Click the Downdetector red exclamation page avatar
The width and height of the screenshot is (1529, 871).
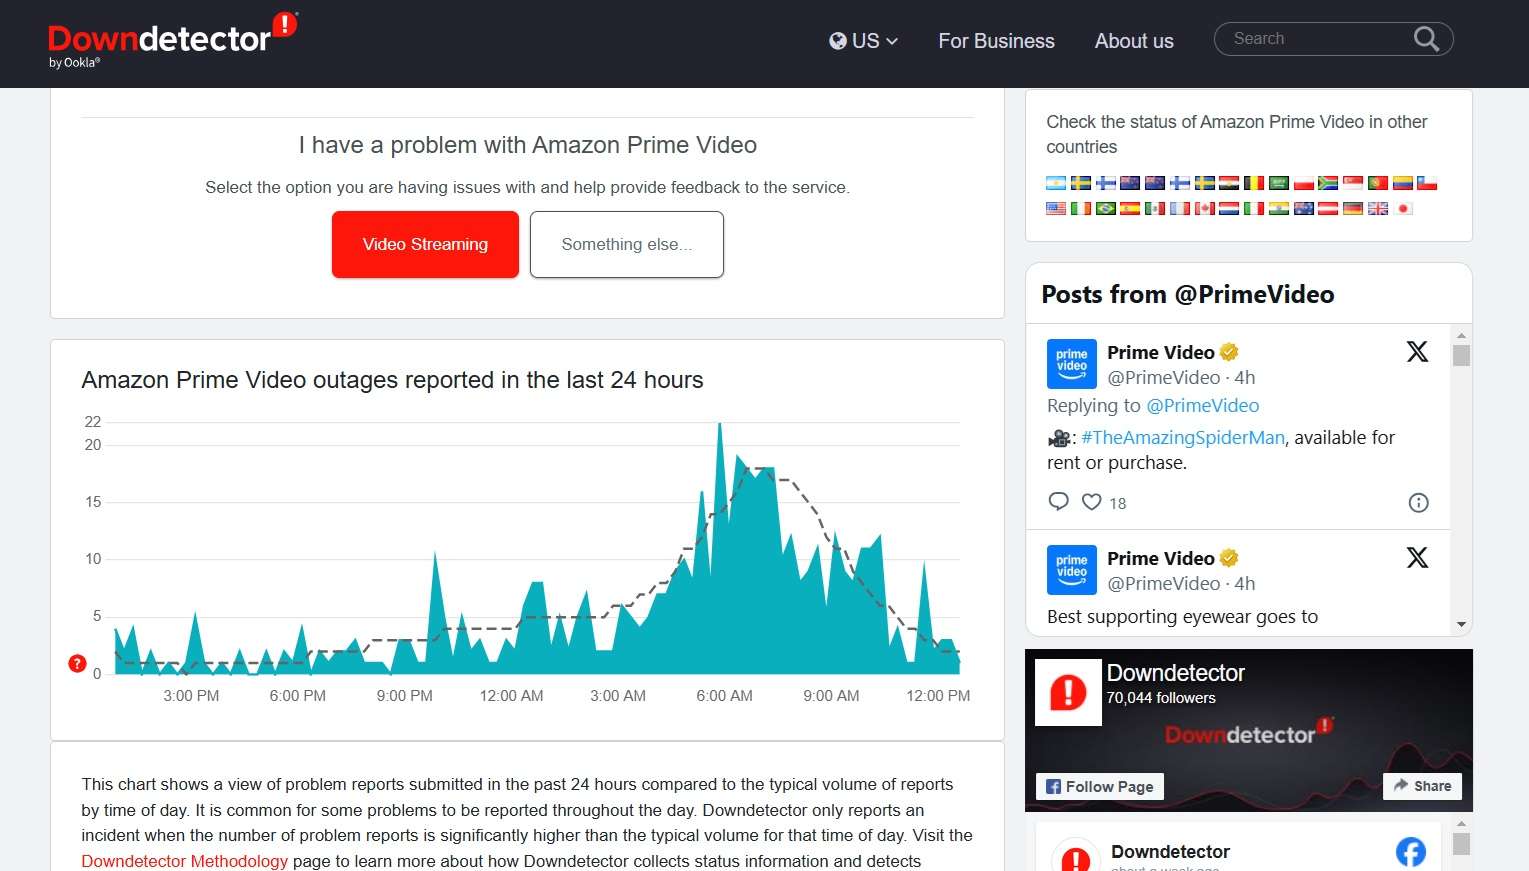pyautogui.click(x=1068, y=692)
